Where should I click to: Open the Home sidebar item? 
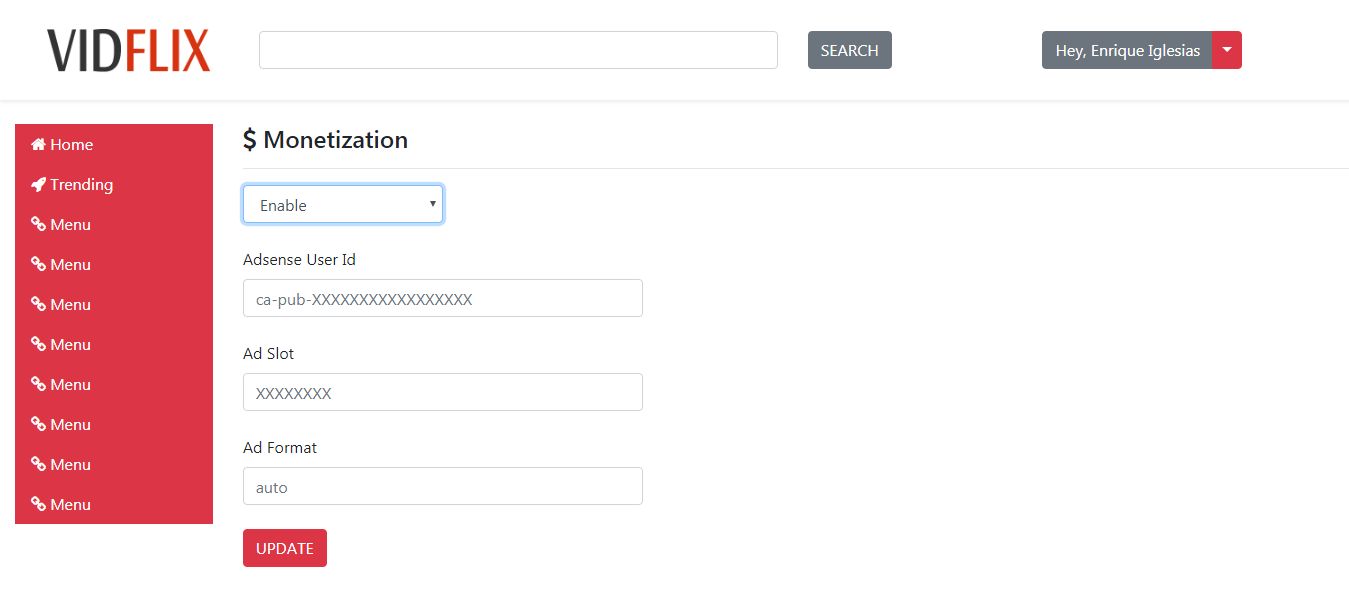71,145
